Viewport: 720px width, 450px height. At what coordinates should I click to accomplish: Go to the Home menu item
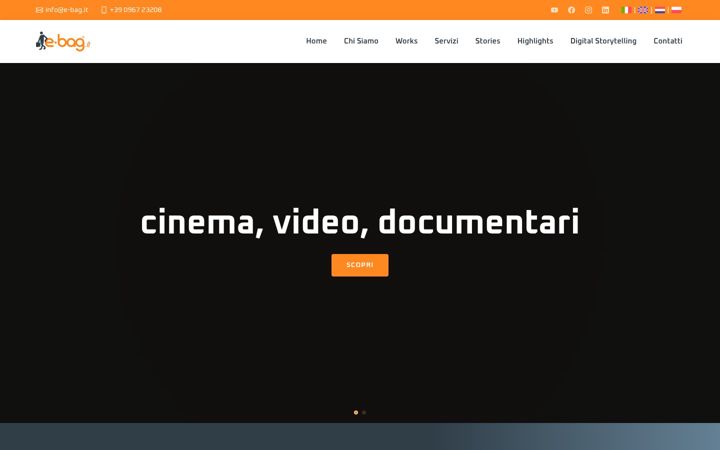[x=316, y=41]
